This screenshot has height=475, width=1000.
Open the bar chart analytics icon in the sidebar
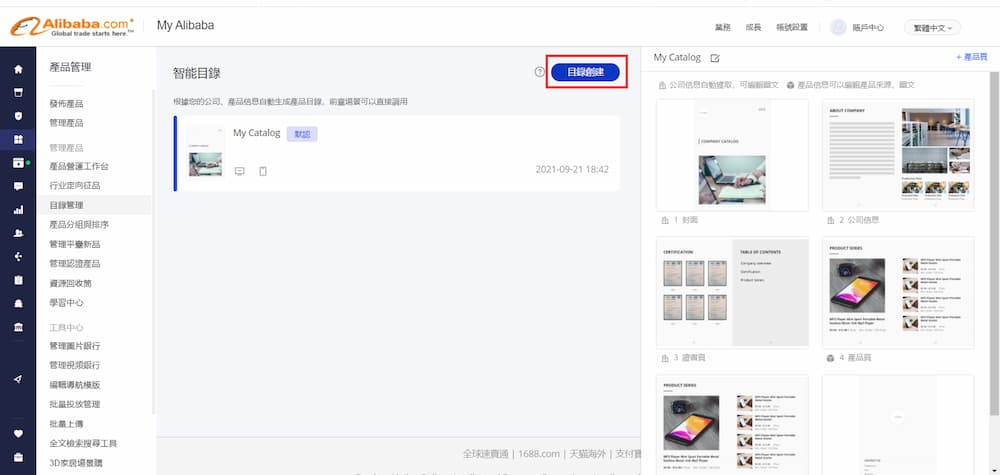[18, 209]
